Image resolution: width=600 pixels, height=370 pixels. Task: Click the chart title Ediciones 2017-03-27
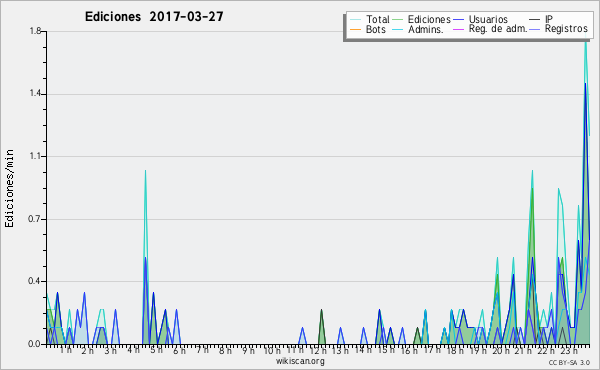[x=154, y=17]
